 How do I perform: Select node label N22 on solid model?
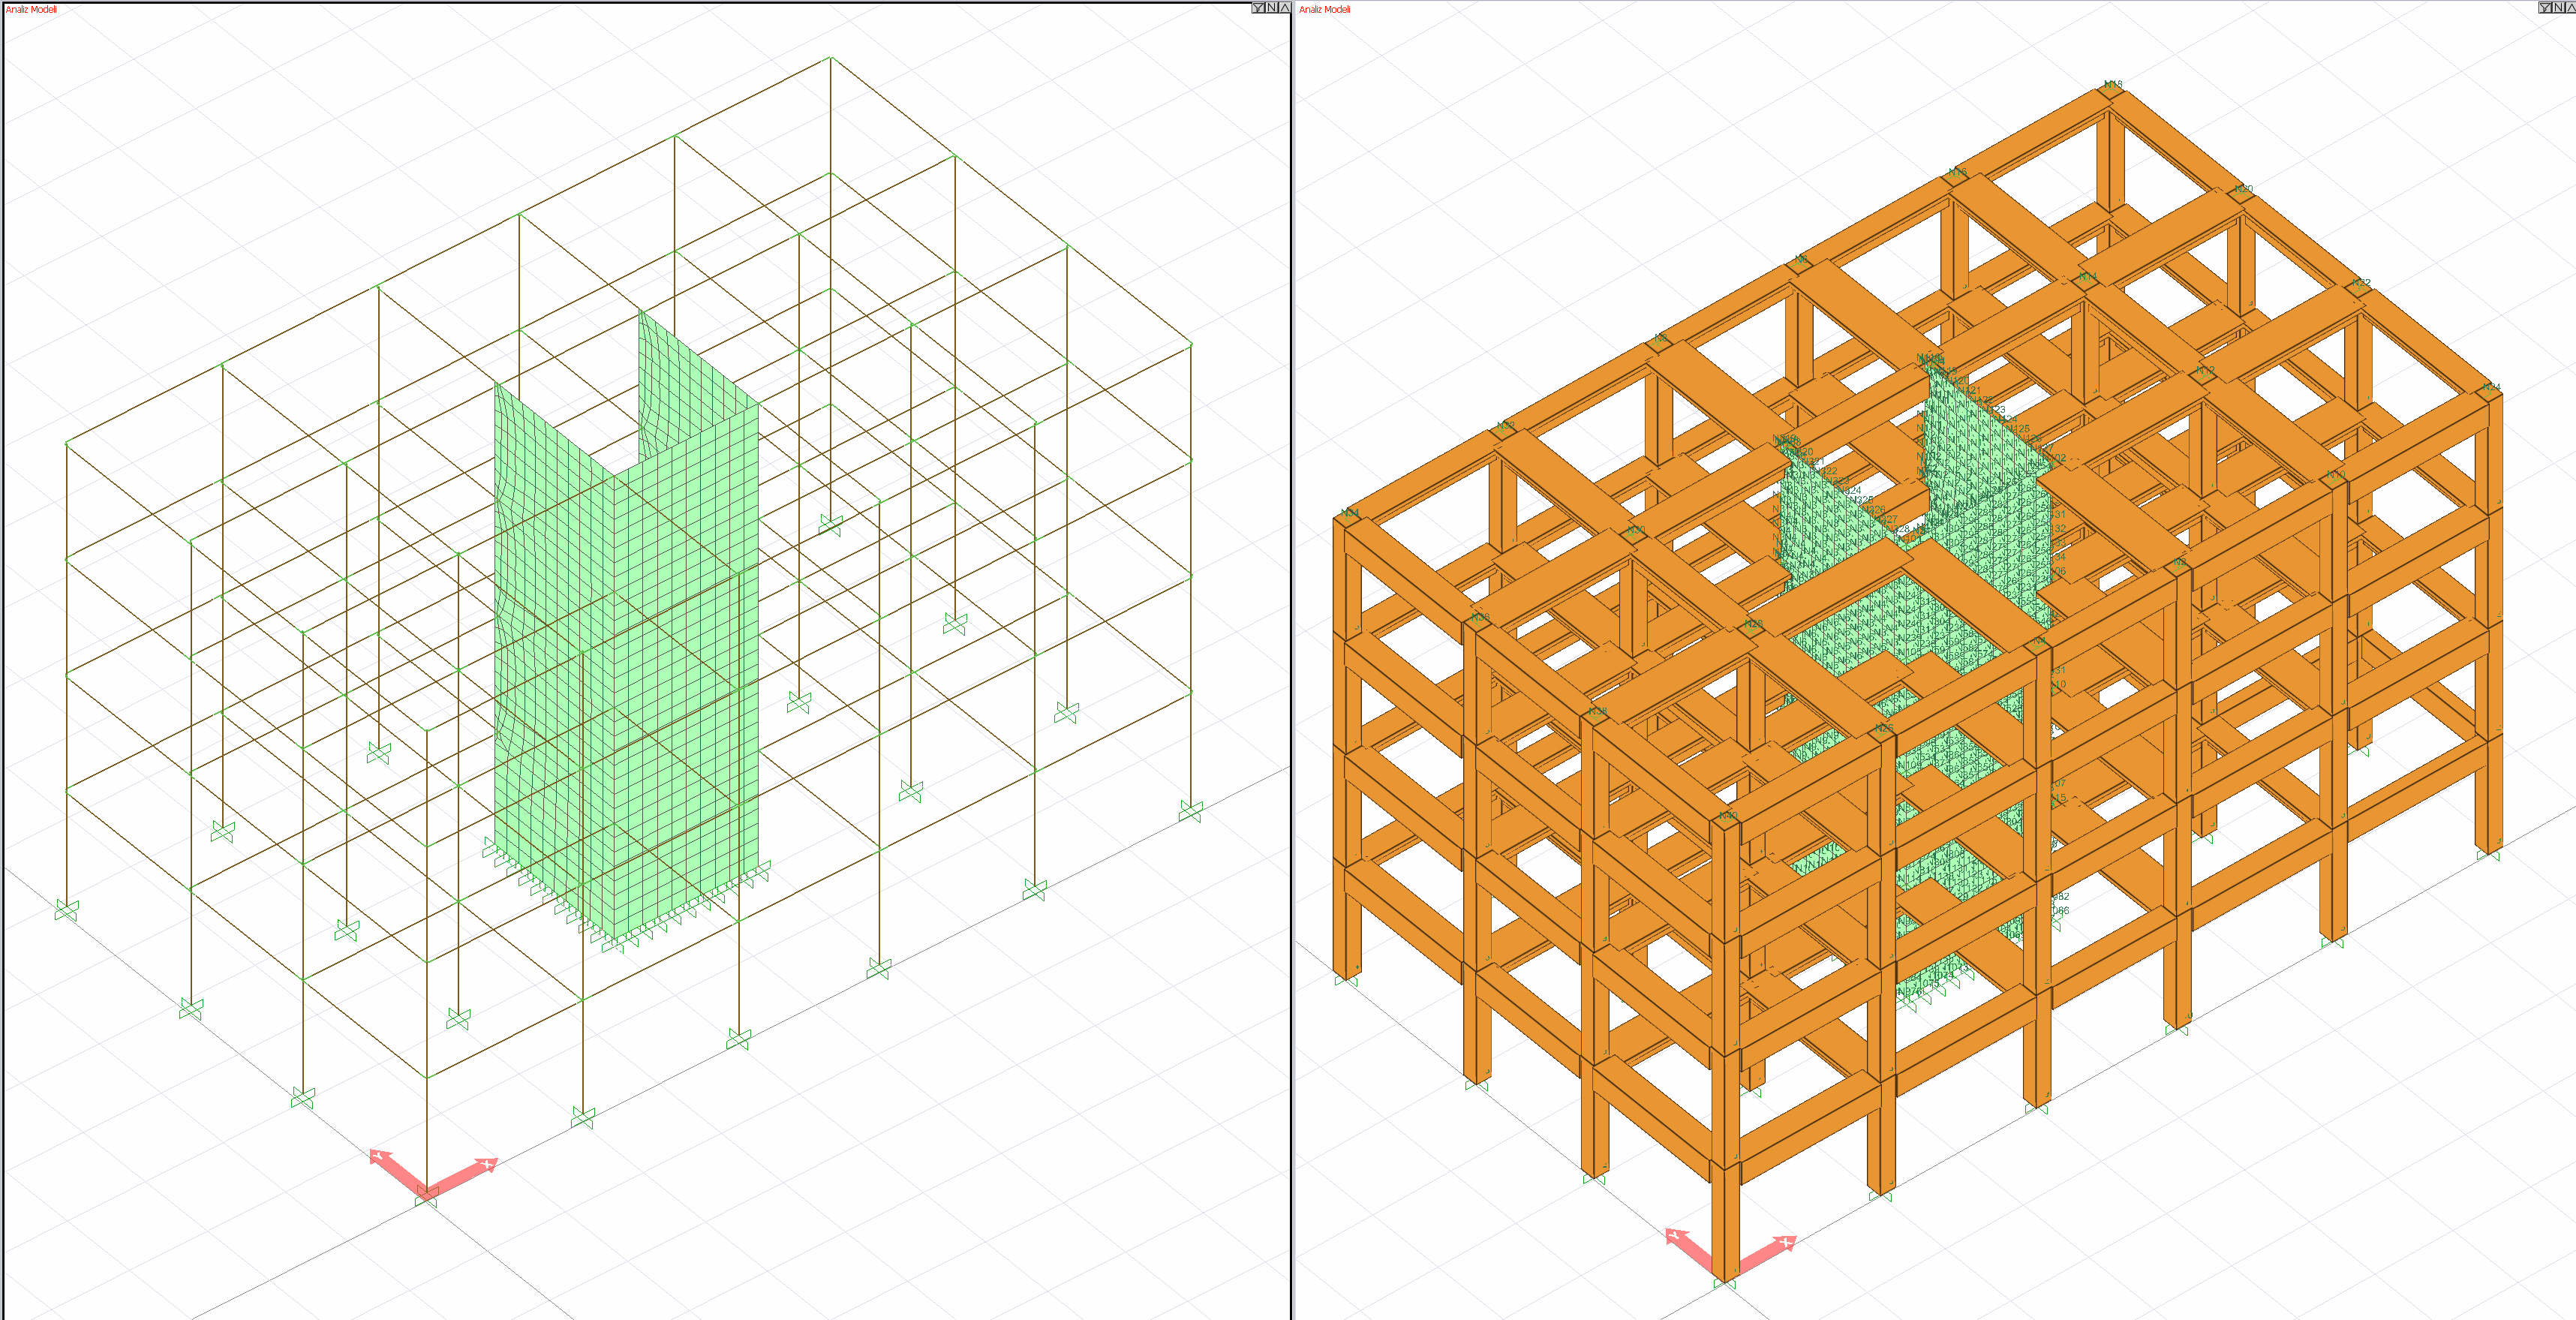click(2361, 283)
